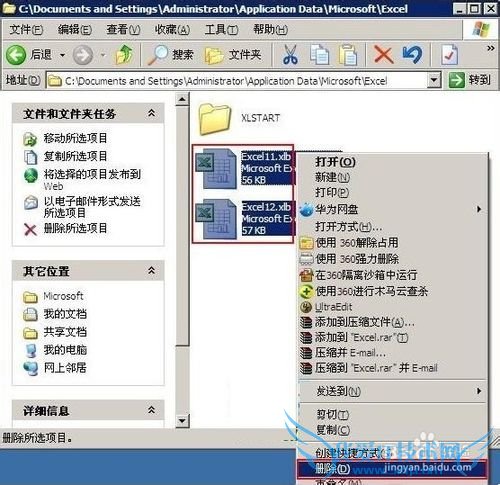Expand toolbar overflow chevron
This screenshot has height=485, width=500.
tap(490, 48)
